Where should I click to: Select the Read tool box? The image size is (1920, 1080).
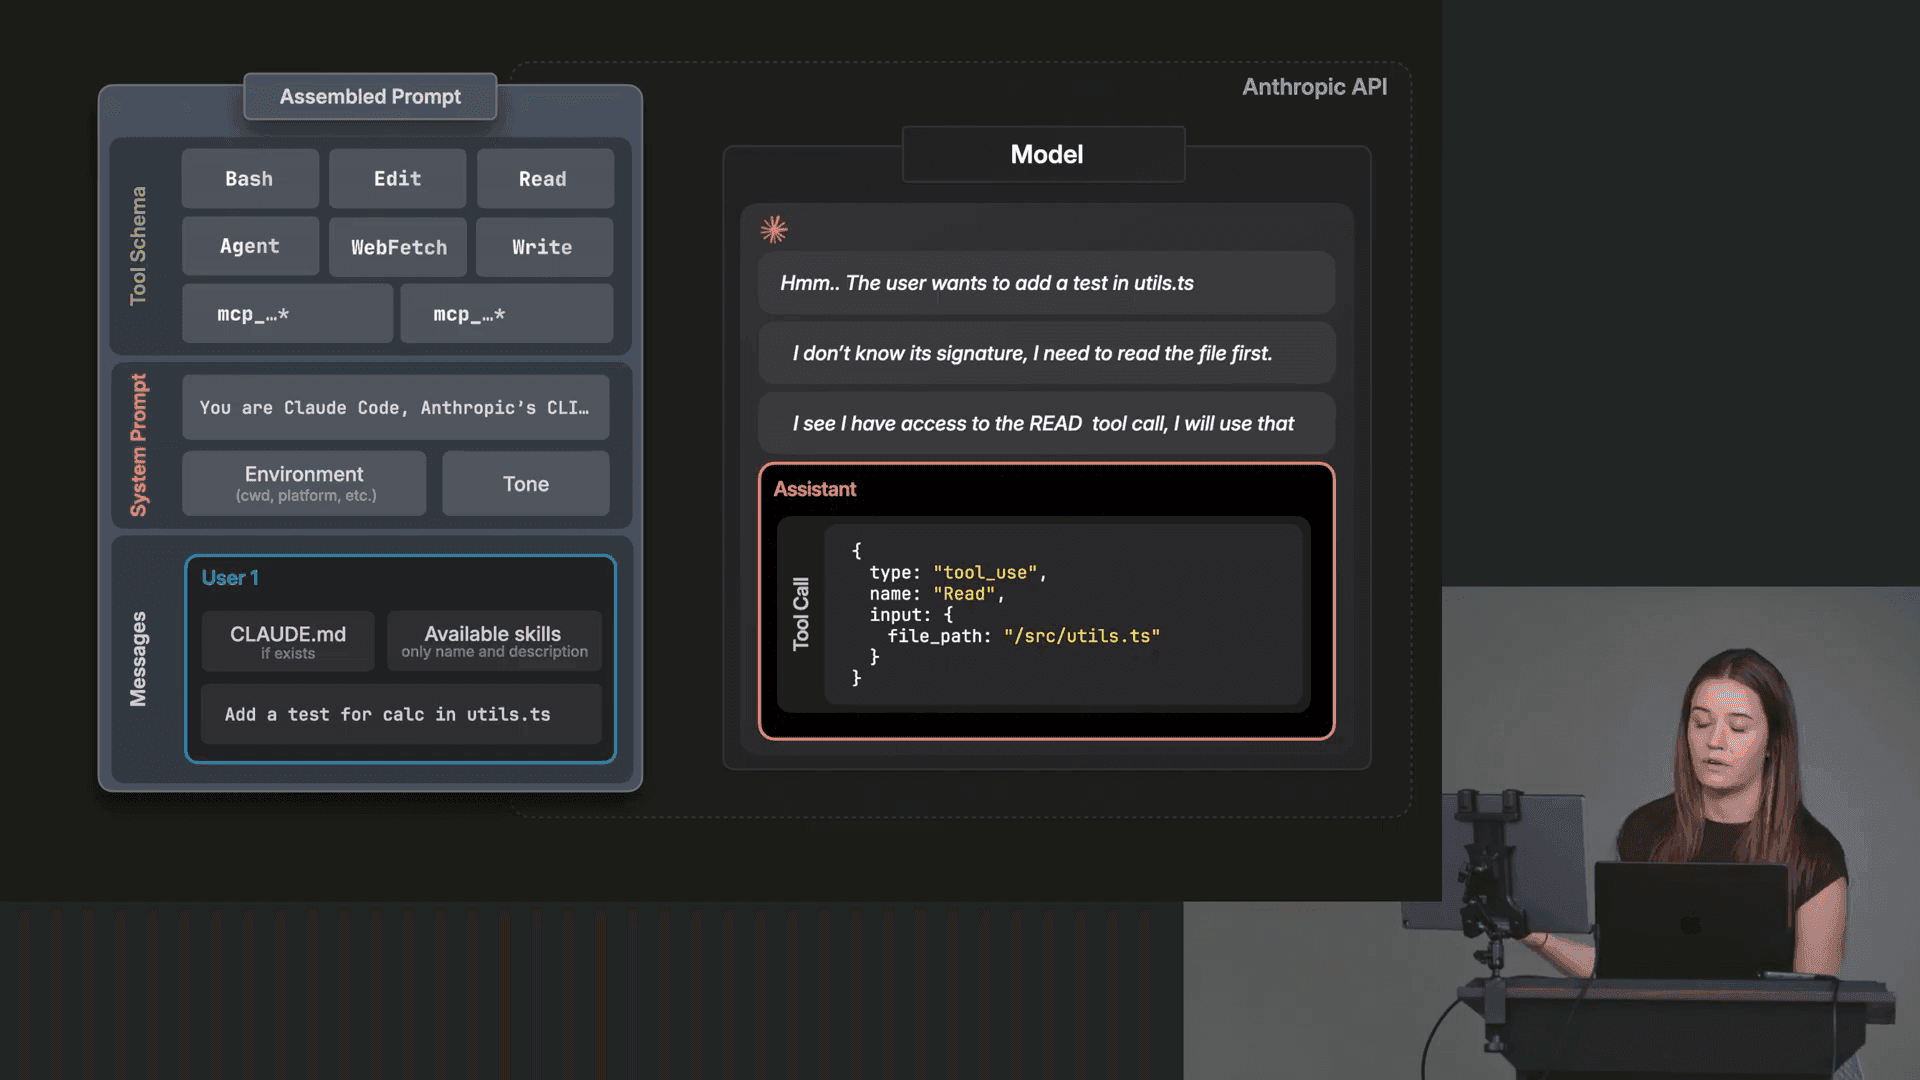[x=545, y=179]
